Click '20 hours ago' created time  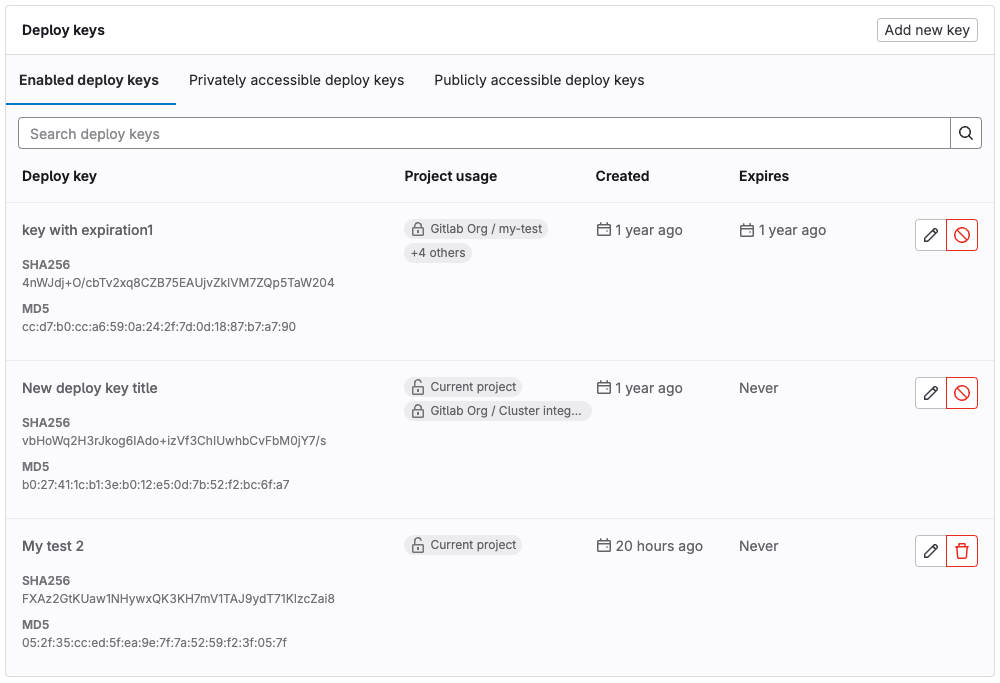pyautogui.click(x=659, y=546)
